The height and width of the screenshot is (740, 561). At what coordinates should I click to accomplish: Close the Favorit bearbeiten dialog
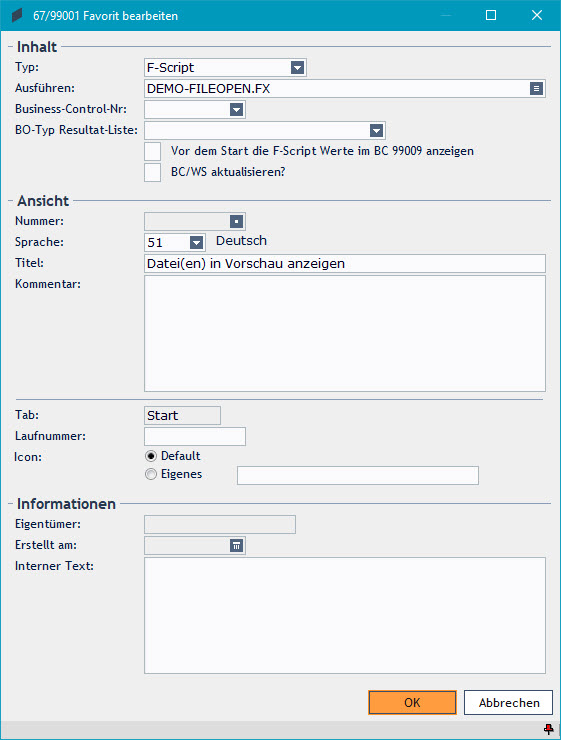point(536,15)
